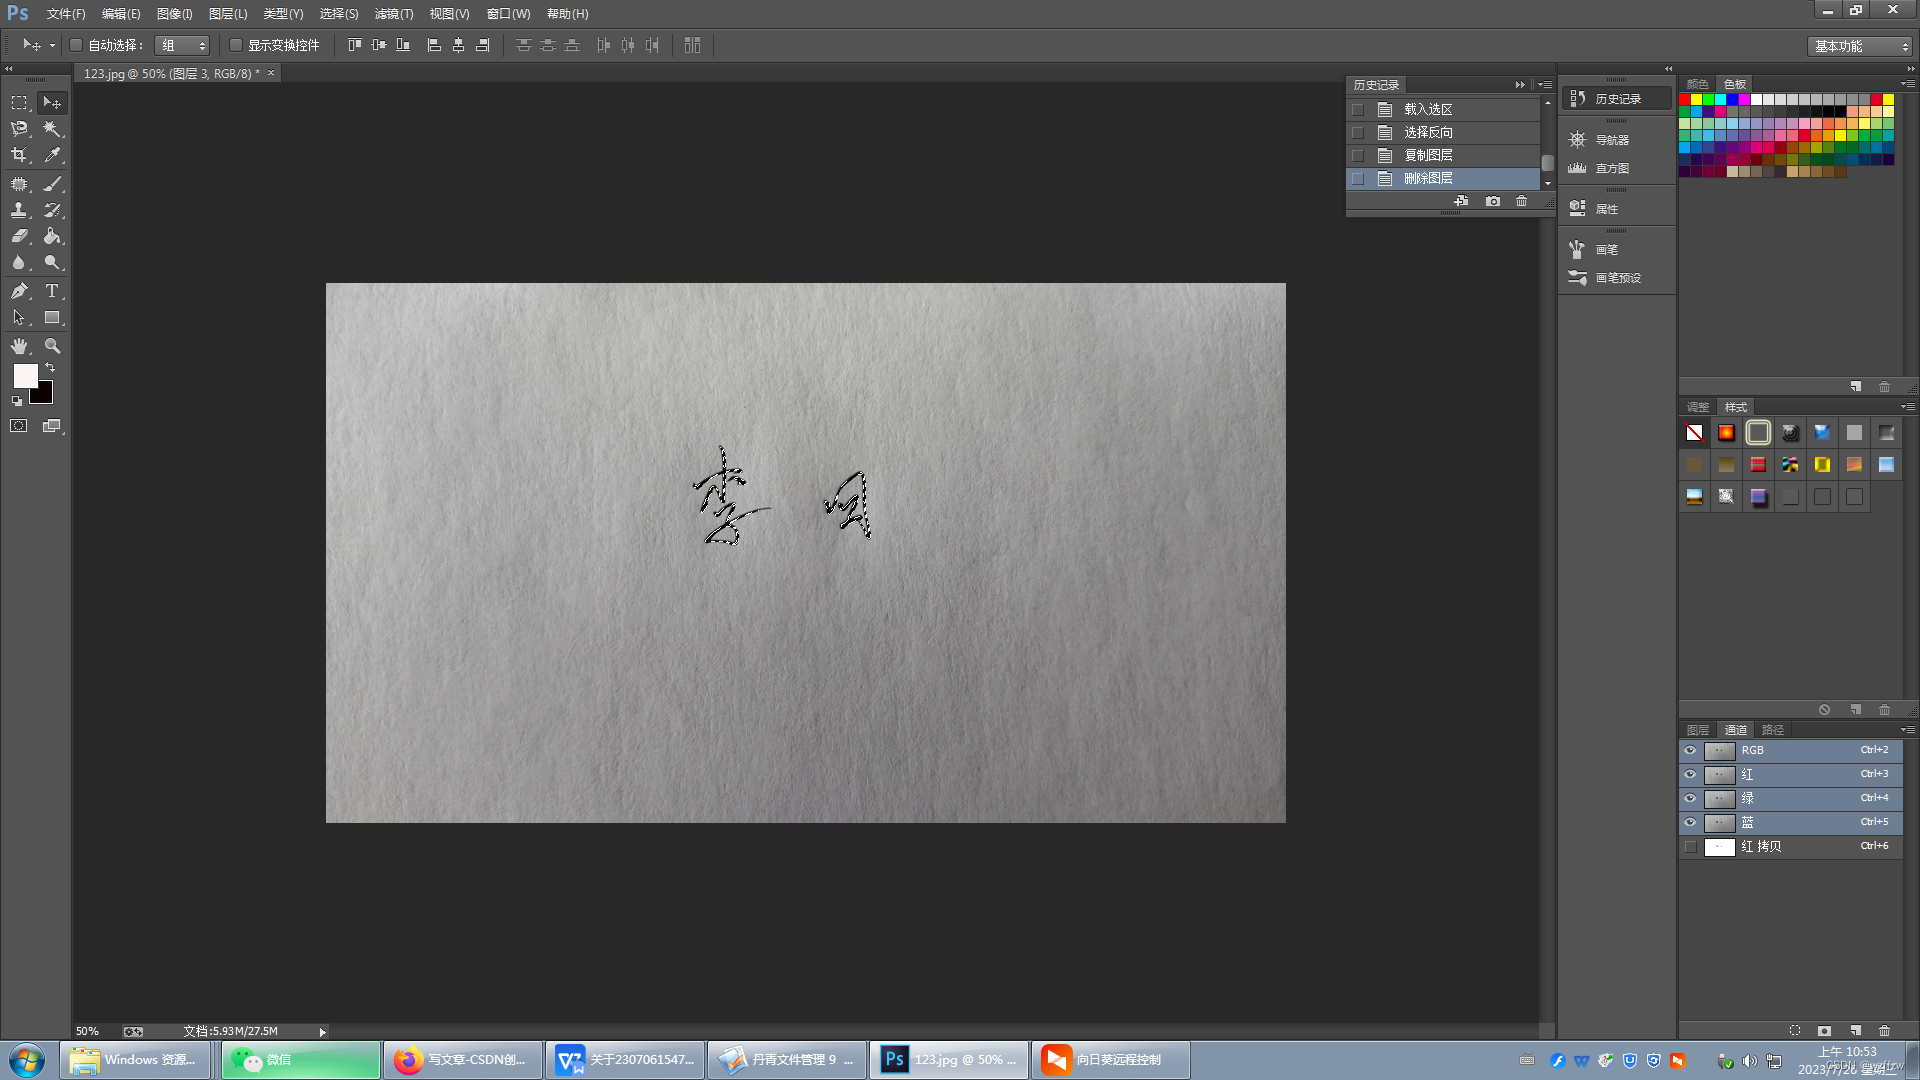Open the Filter menu
1920x1080 pixels.
tap(393, 14)
